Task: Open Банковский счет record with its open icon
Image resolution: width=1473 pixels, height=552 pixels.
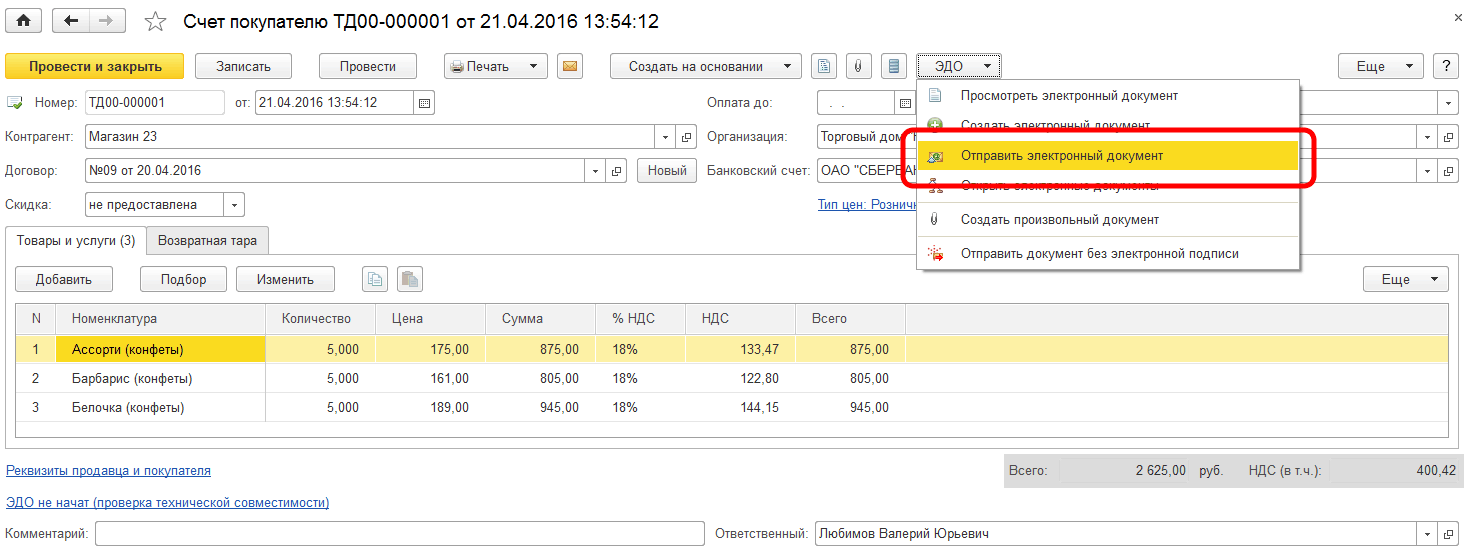Action: (1449, 171)
